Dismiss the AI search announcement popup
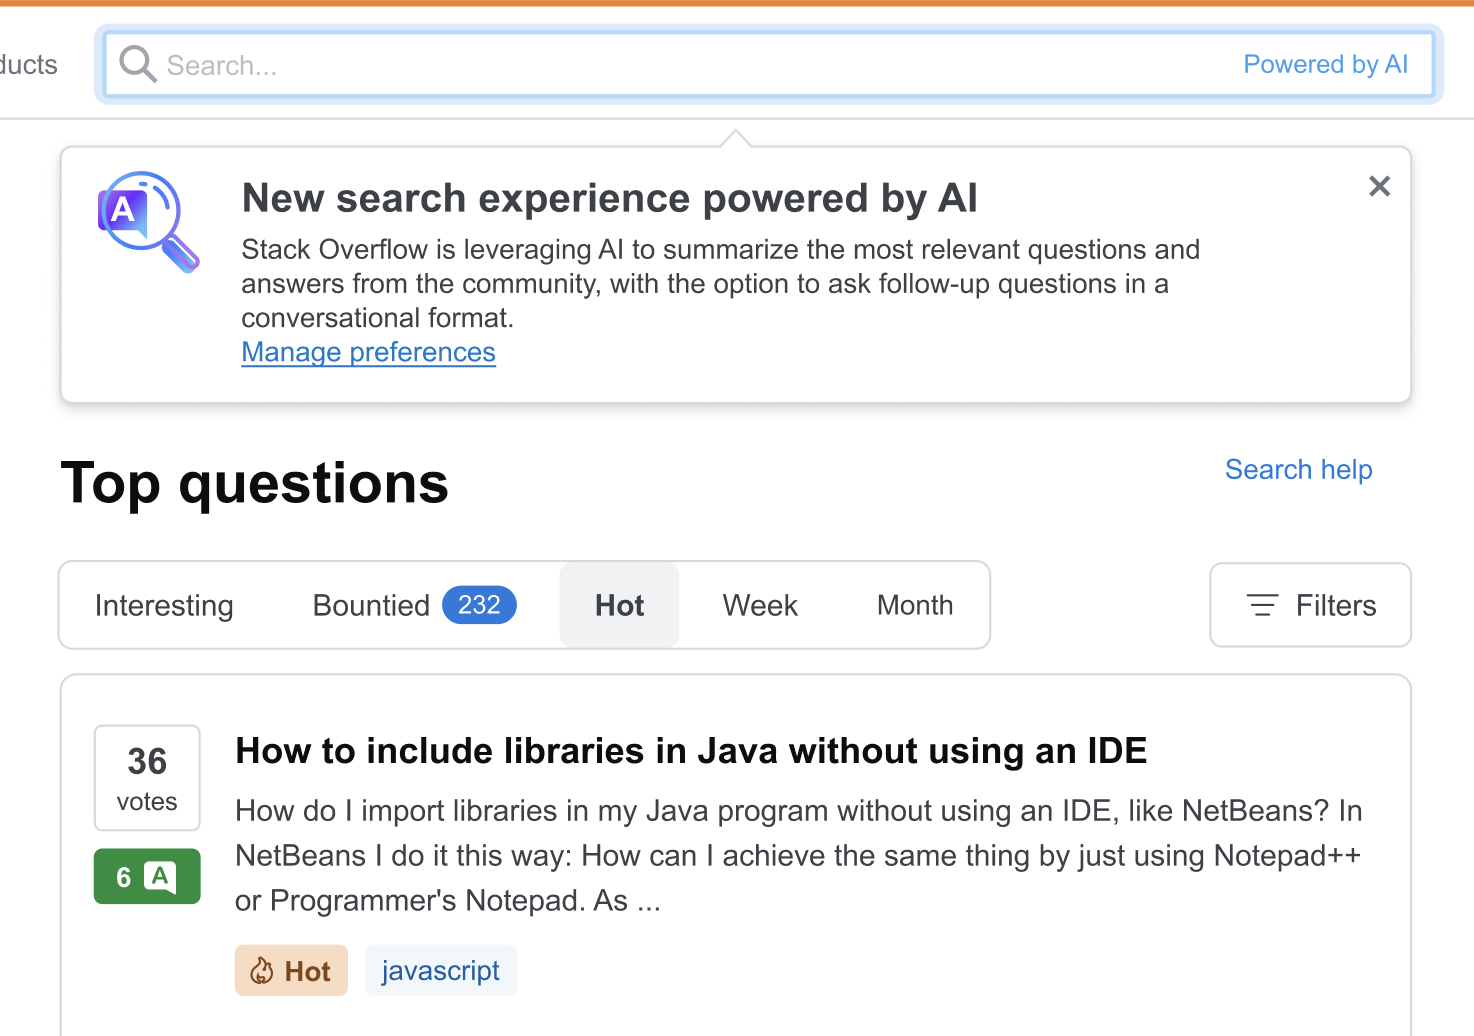The width and height of the screenshot is (1474, 1036). coord(1379,186)
